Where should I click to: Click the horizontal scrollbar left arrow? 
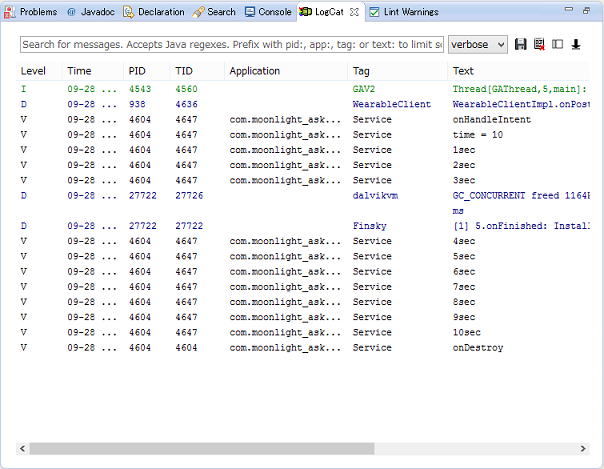click(22, 449)
